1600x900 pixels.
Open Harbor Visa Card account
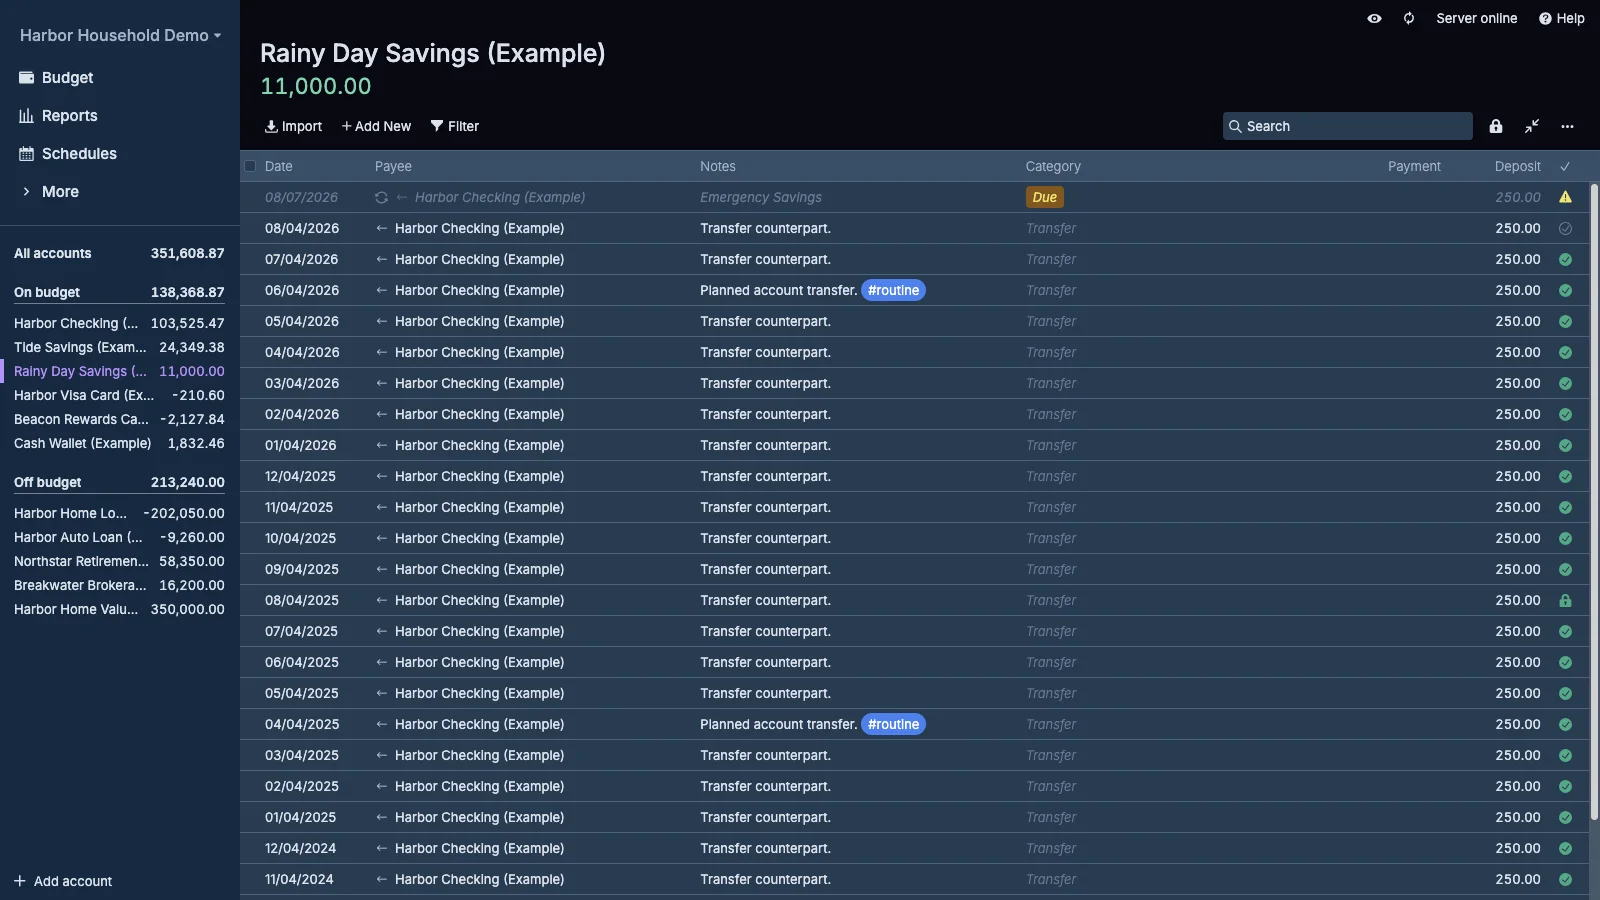[119, 395]
